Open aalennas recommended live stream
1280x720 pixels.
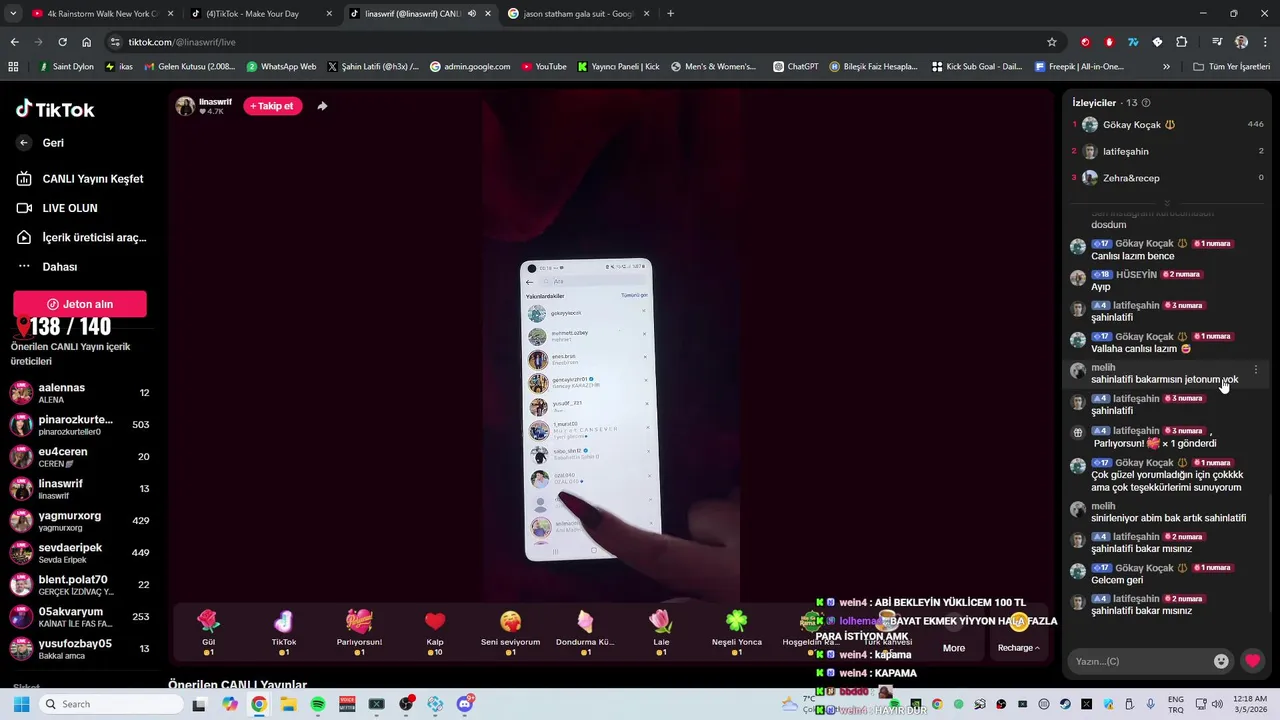click(x=80, y=393)
